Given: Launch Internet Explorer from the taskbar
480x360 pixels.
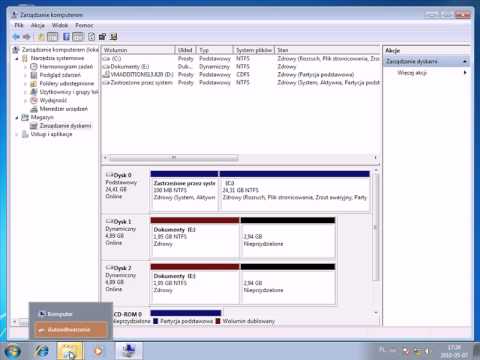Looking at the screenshot, I should 41,351.
